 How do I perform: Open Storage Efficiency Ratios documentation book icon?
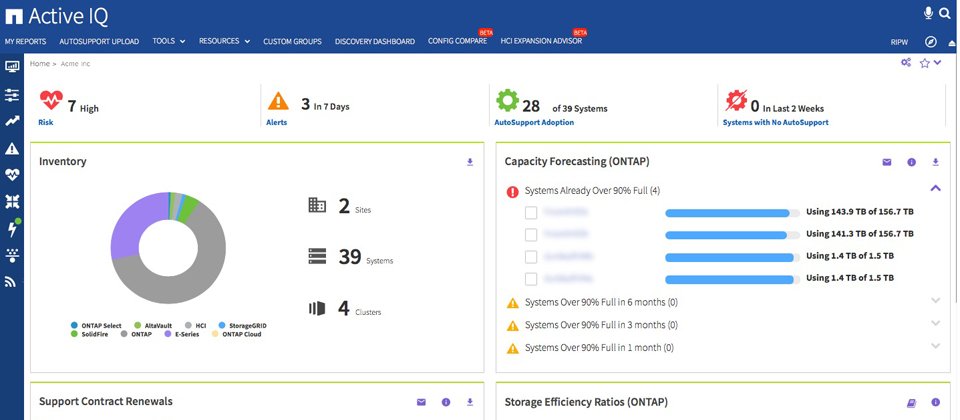[x=911, y=403]
